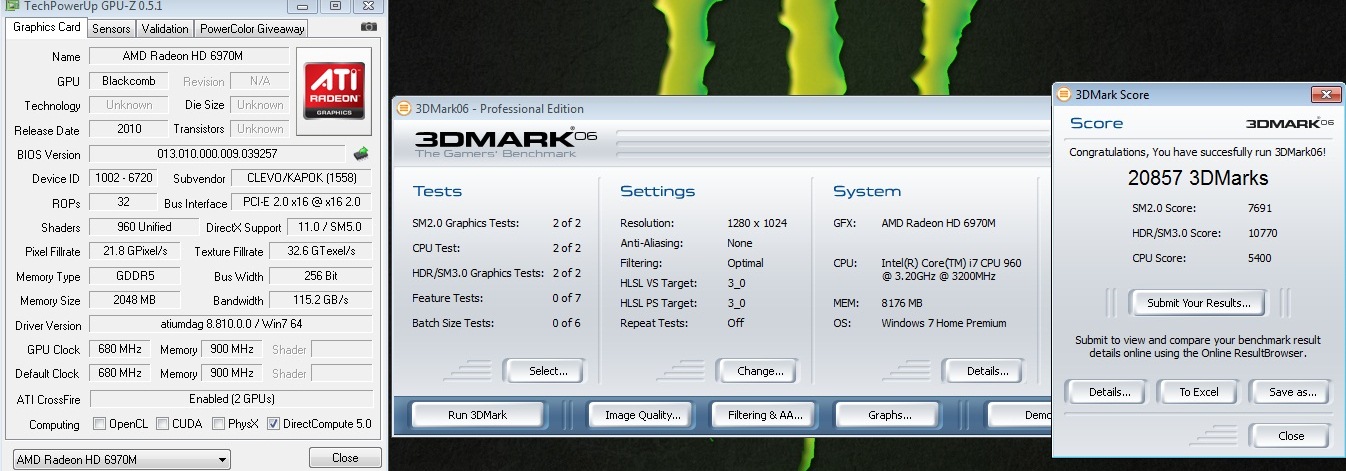
Task: Click the BIOS save chip icon
Action: point(361,153)
